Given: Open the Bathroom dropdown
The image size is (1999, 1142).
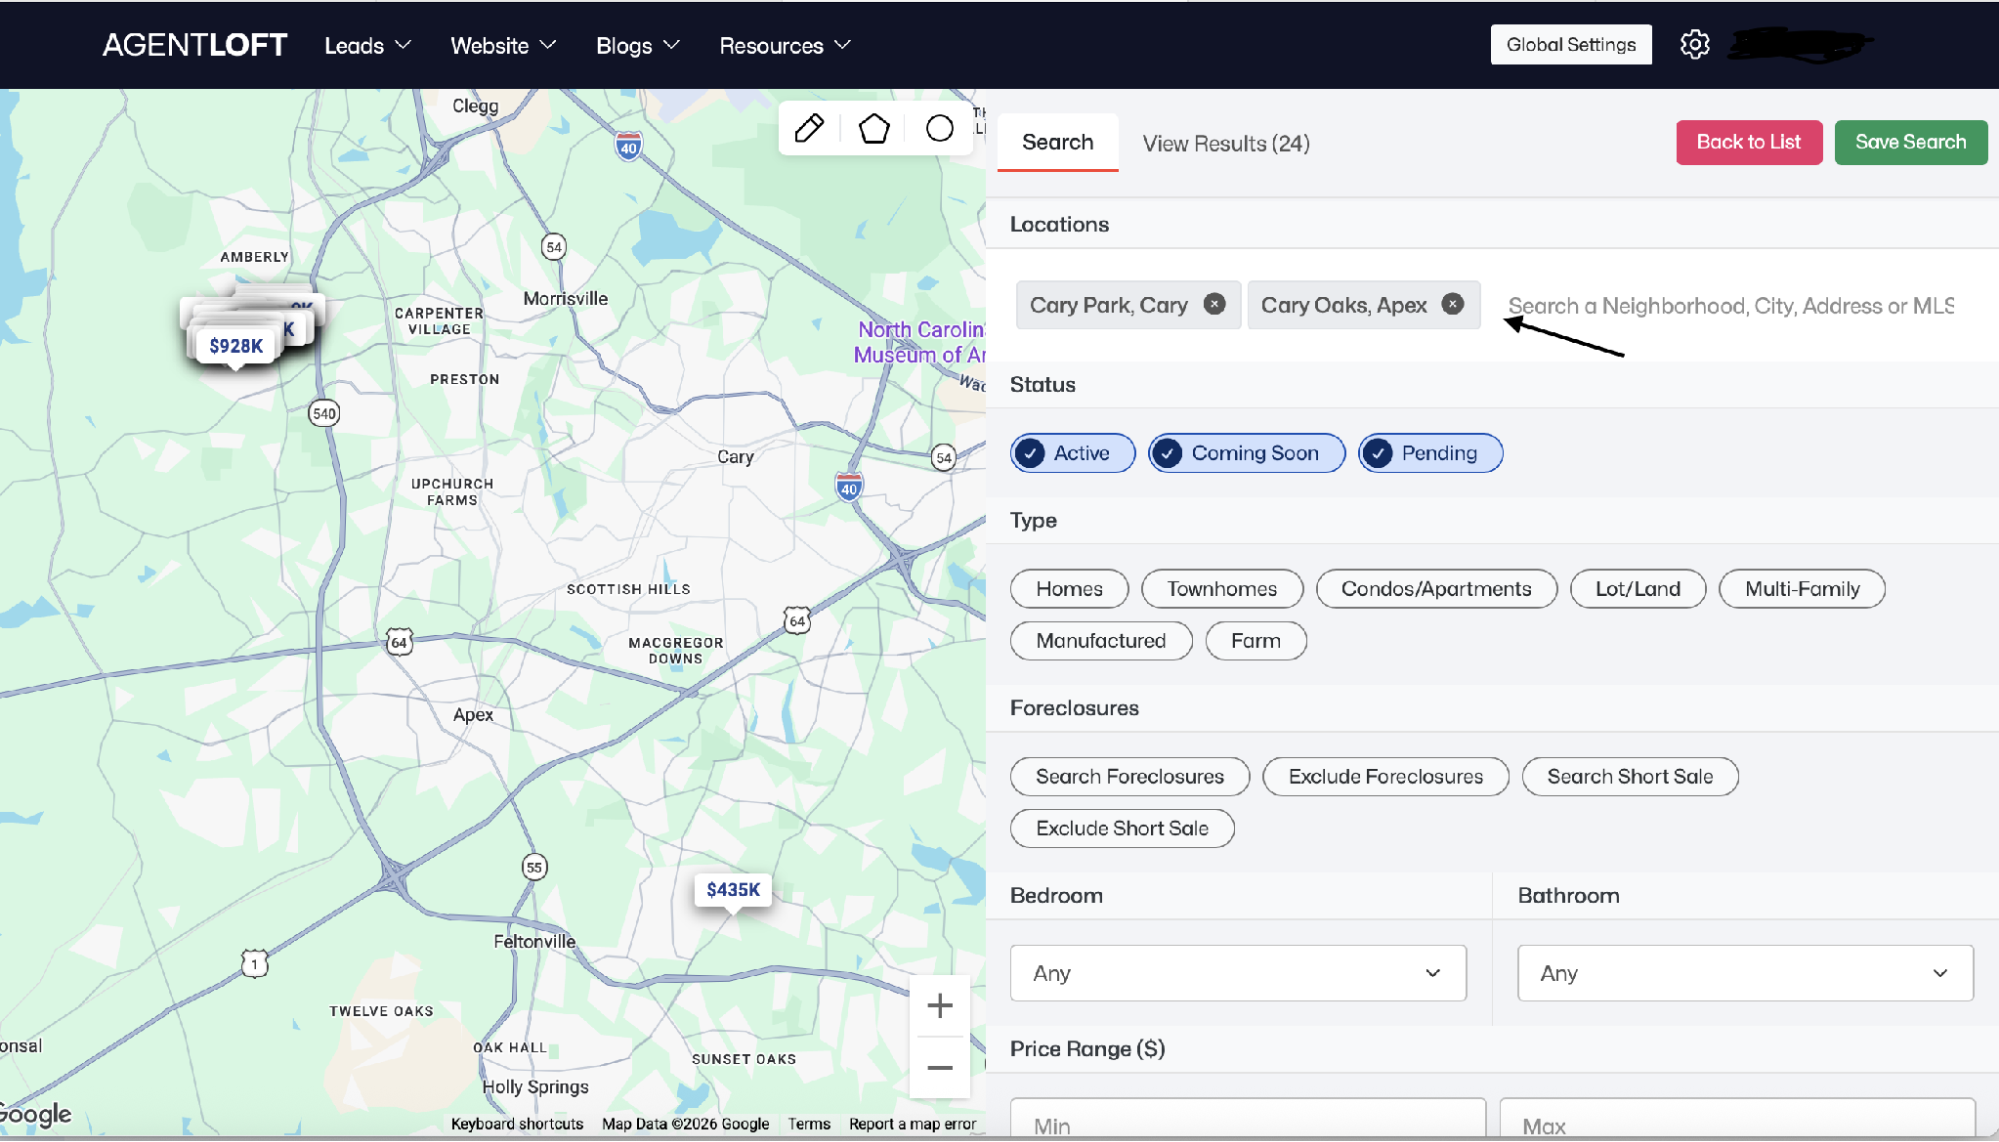Looking at the screenshot, I should click(1745, 973).
